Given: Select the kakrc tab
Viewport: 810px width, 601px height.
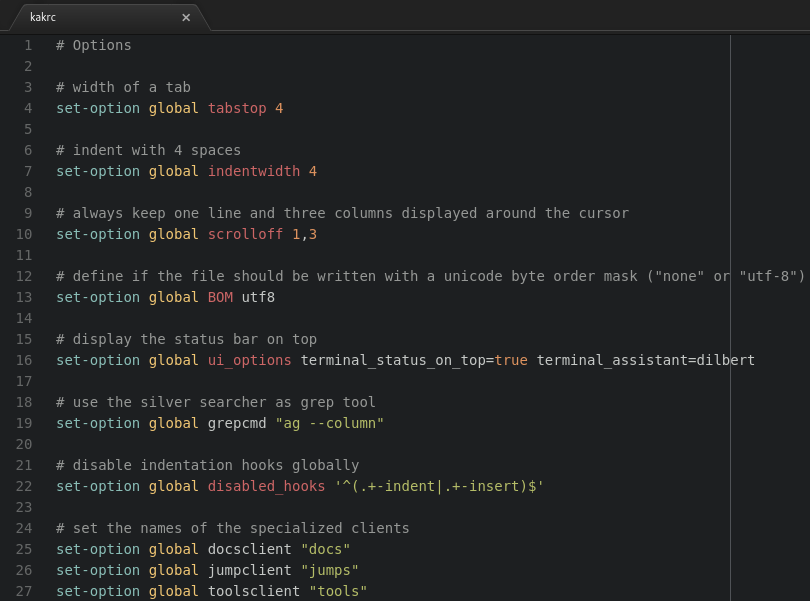Looking at the screenshot, I should click(110, 17).
